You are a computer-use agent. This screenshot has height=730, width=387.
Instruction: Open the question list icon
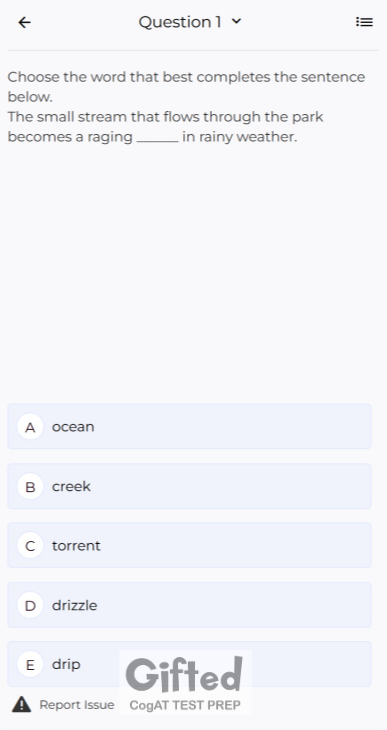tap(364, 22)
